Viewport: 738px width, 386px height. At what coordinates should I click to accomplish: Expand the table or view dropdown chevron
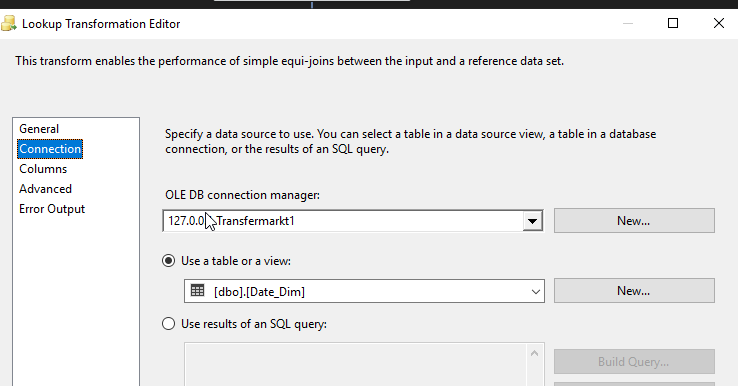(x=536, y=291)
